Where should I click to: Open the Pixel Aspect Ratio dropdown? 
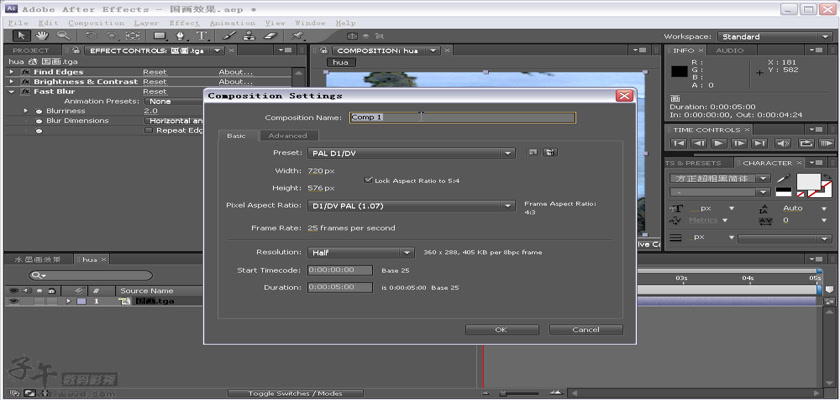coord(411,206)
